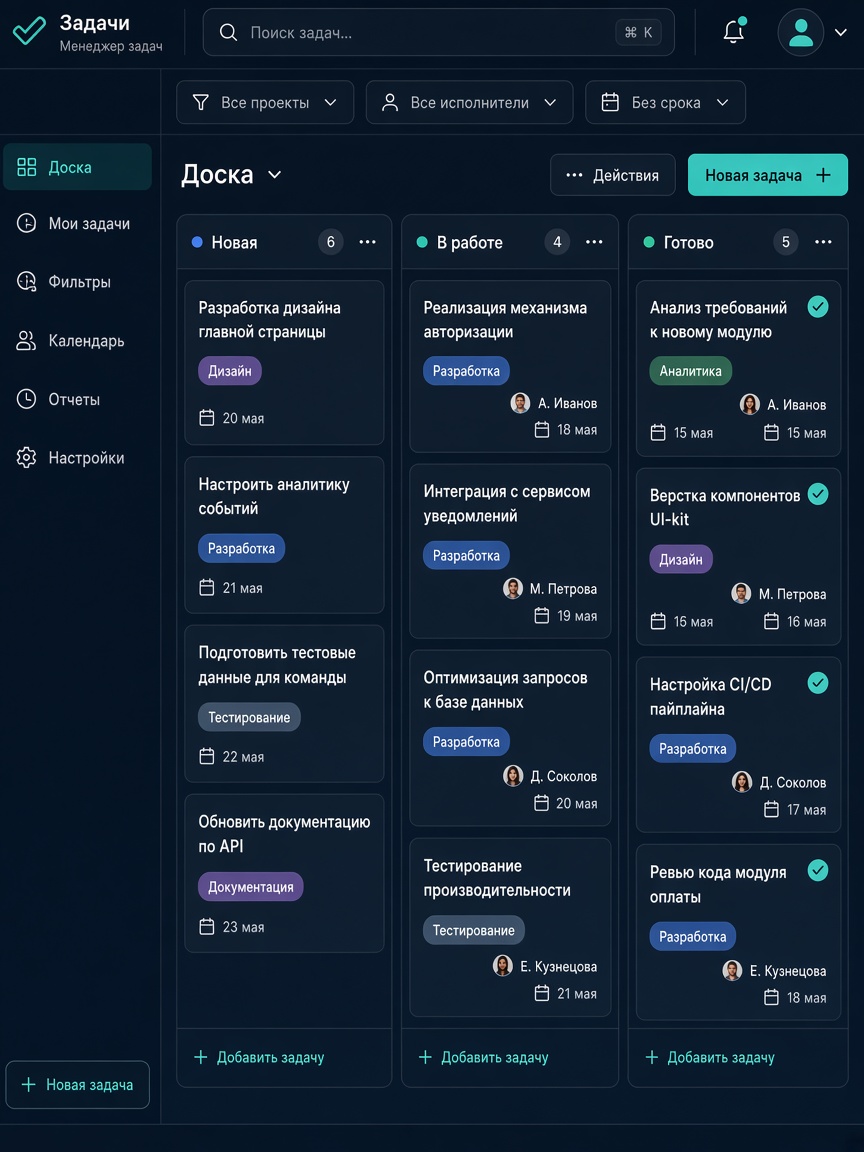Screen dimensions: 864x1152
Task: Click the Разработка tag on Настроить аналитику событий card
Action: [241, 548]
